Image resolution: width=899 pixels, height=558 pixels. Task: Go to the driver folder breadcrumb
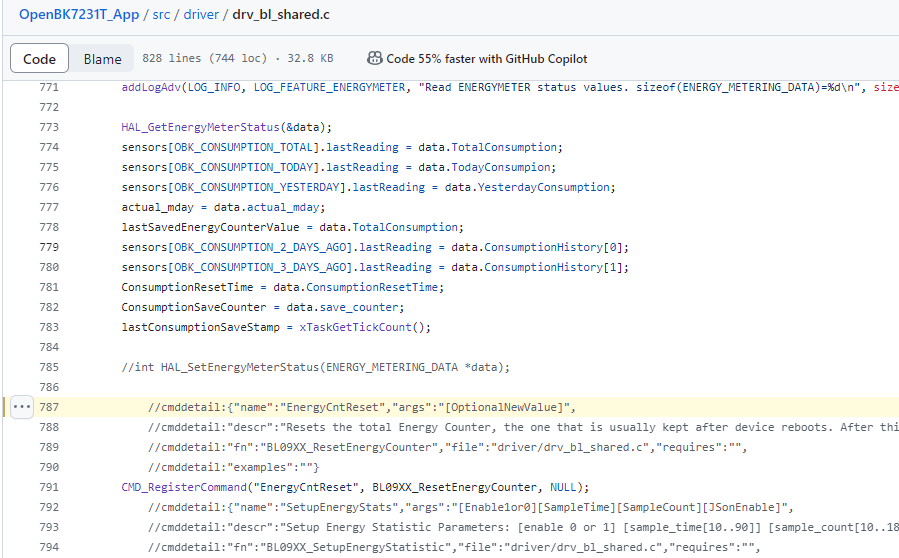point(201,15)
